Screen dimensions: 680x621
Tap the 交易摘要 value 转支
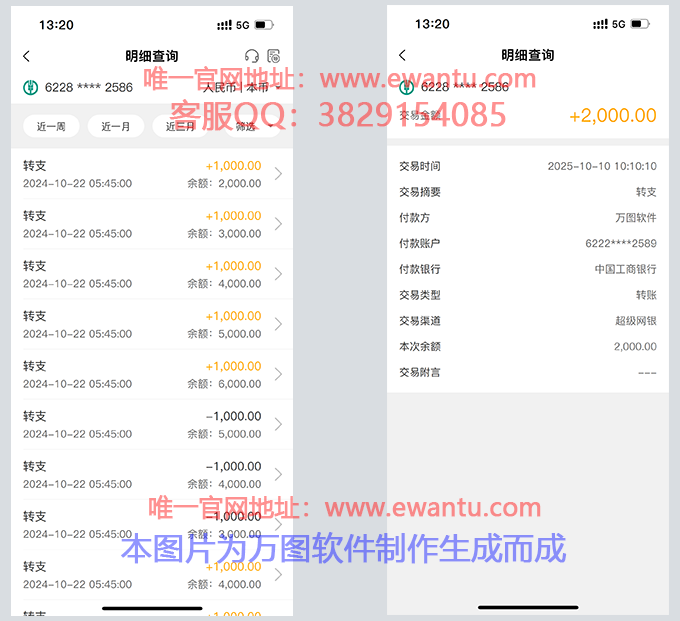(646, 192)
